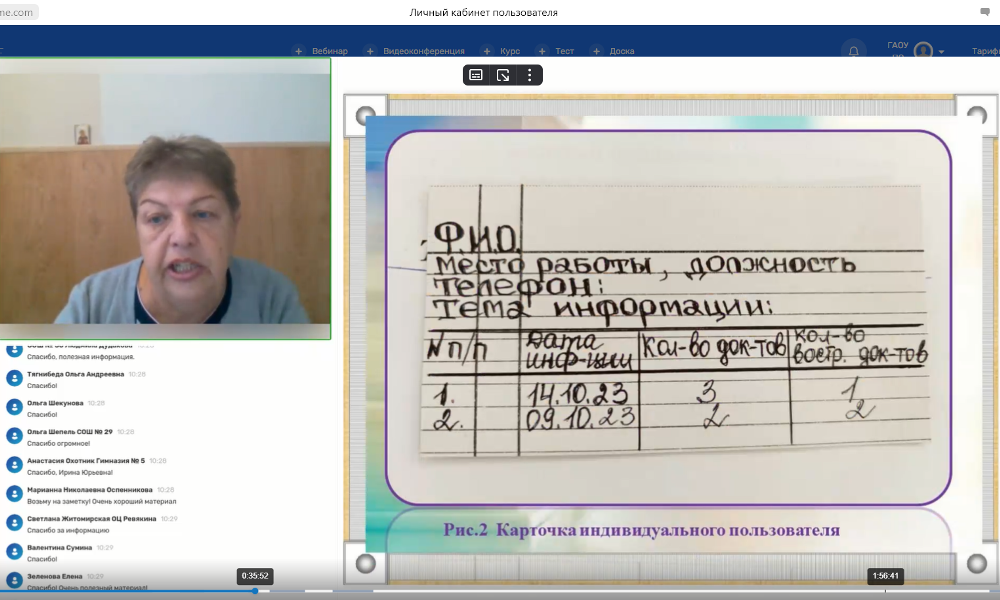Image resolution: width=1000 pixels, height=600 pixels.
Task: Open the user profile avatar in the header
Action: [x=923, y=50]
